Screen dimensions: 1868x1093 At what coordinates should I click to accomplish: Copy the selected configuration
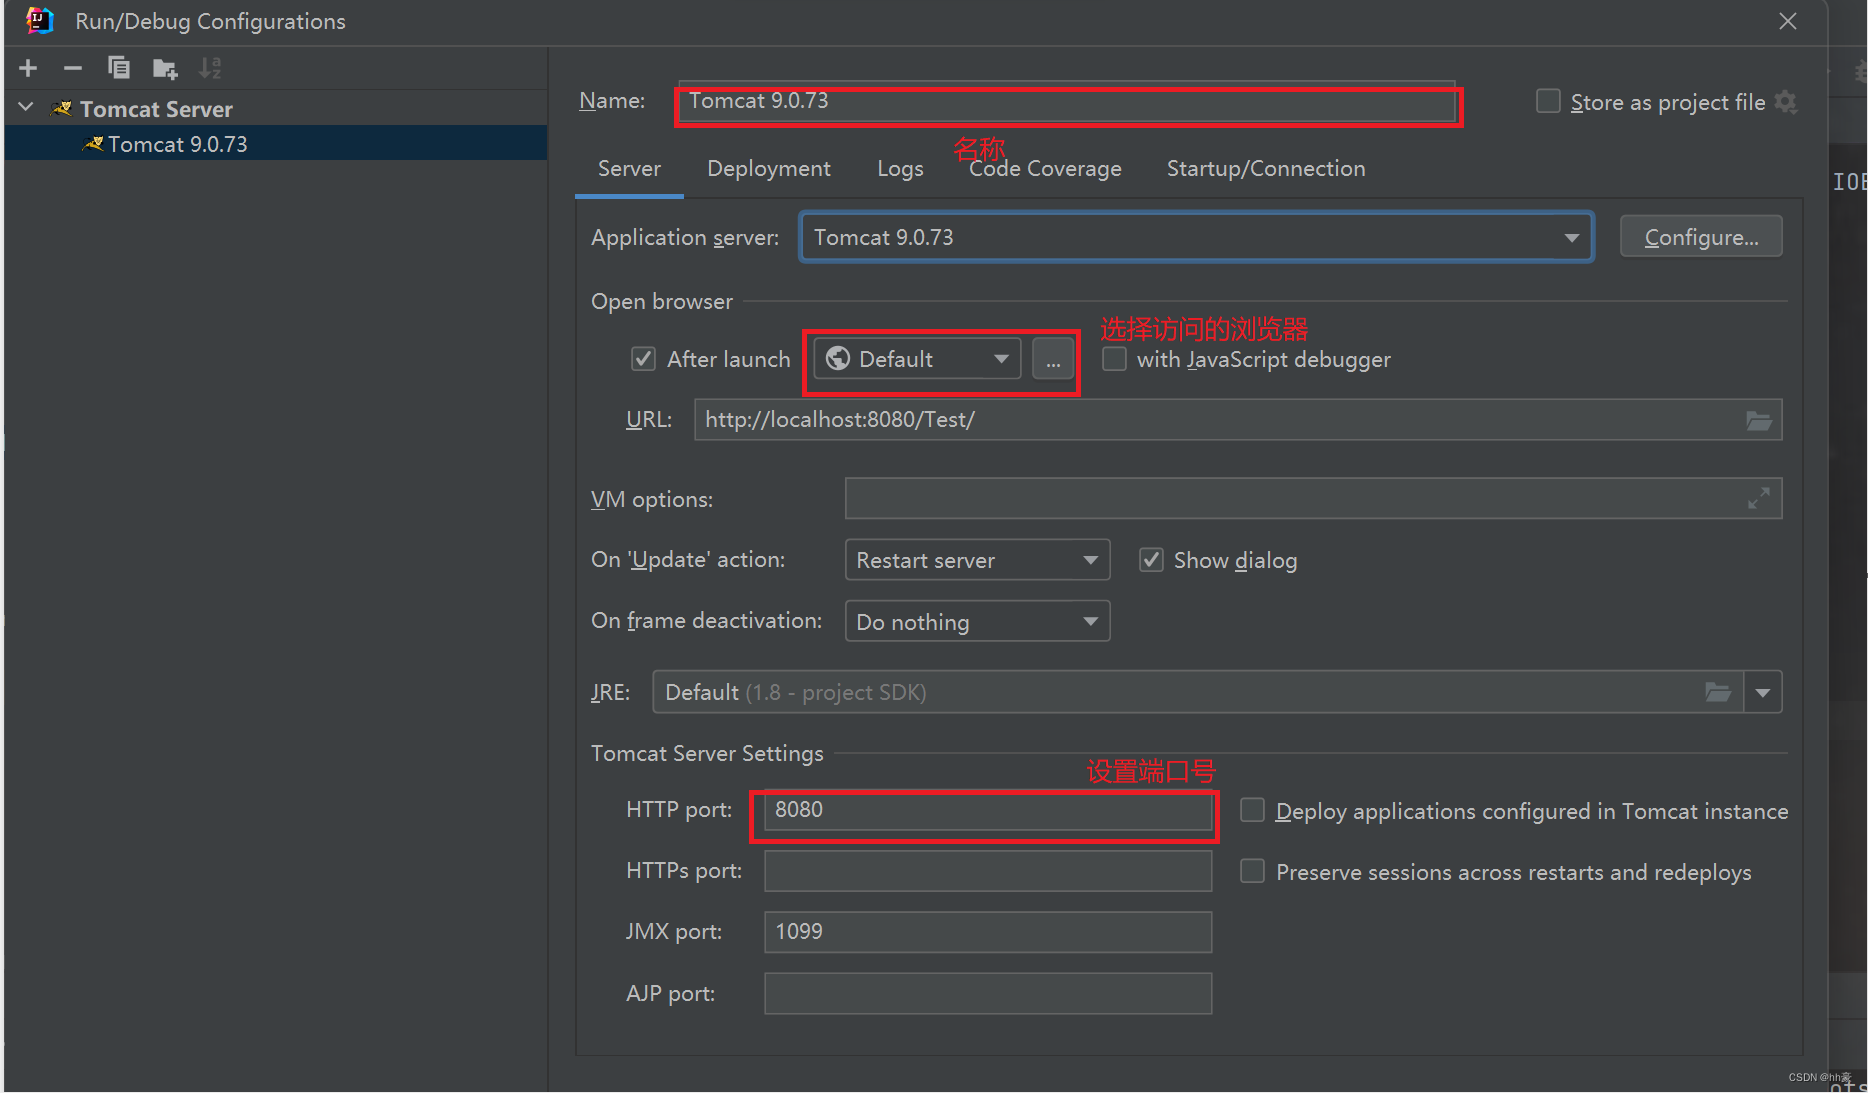click(118, 68)
